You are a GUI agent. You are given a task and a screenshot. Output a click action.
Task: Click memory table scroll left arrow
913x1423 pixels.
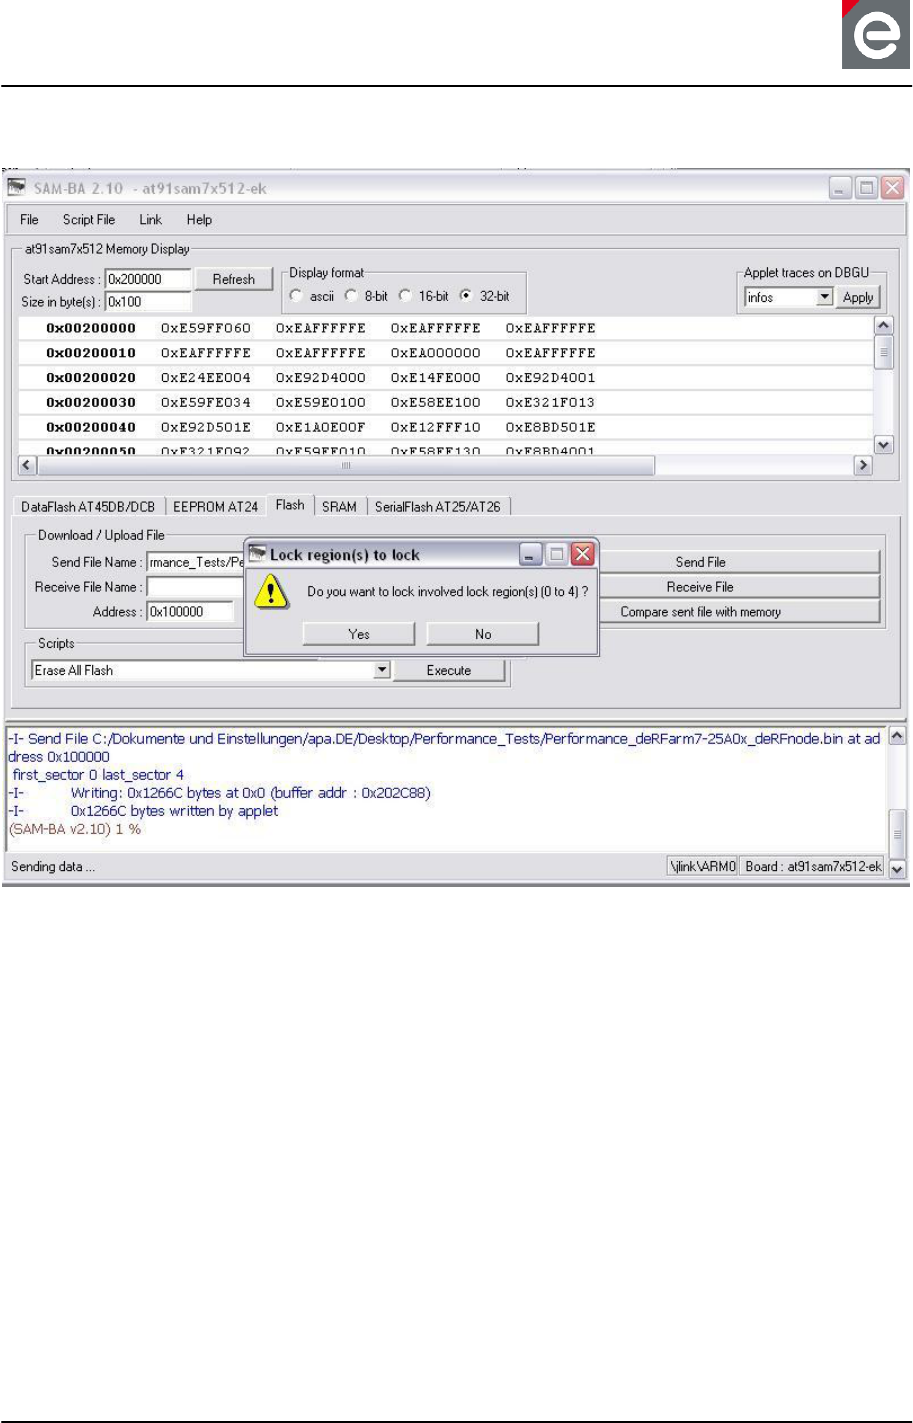(27, 466)
